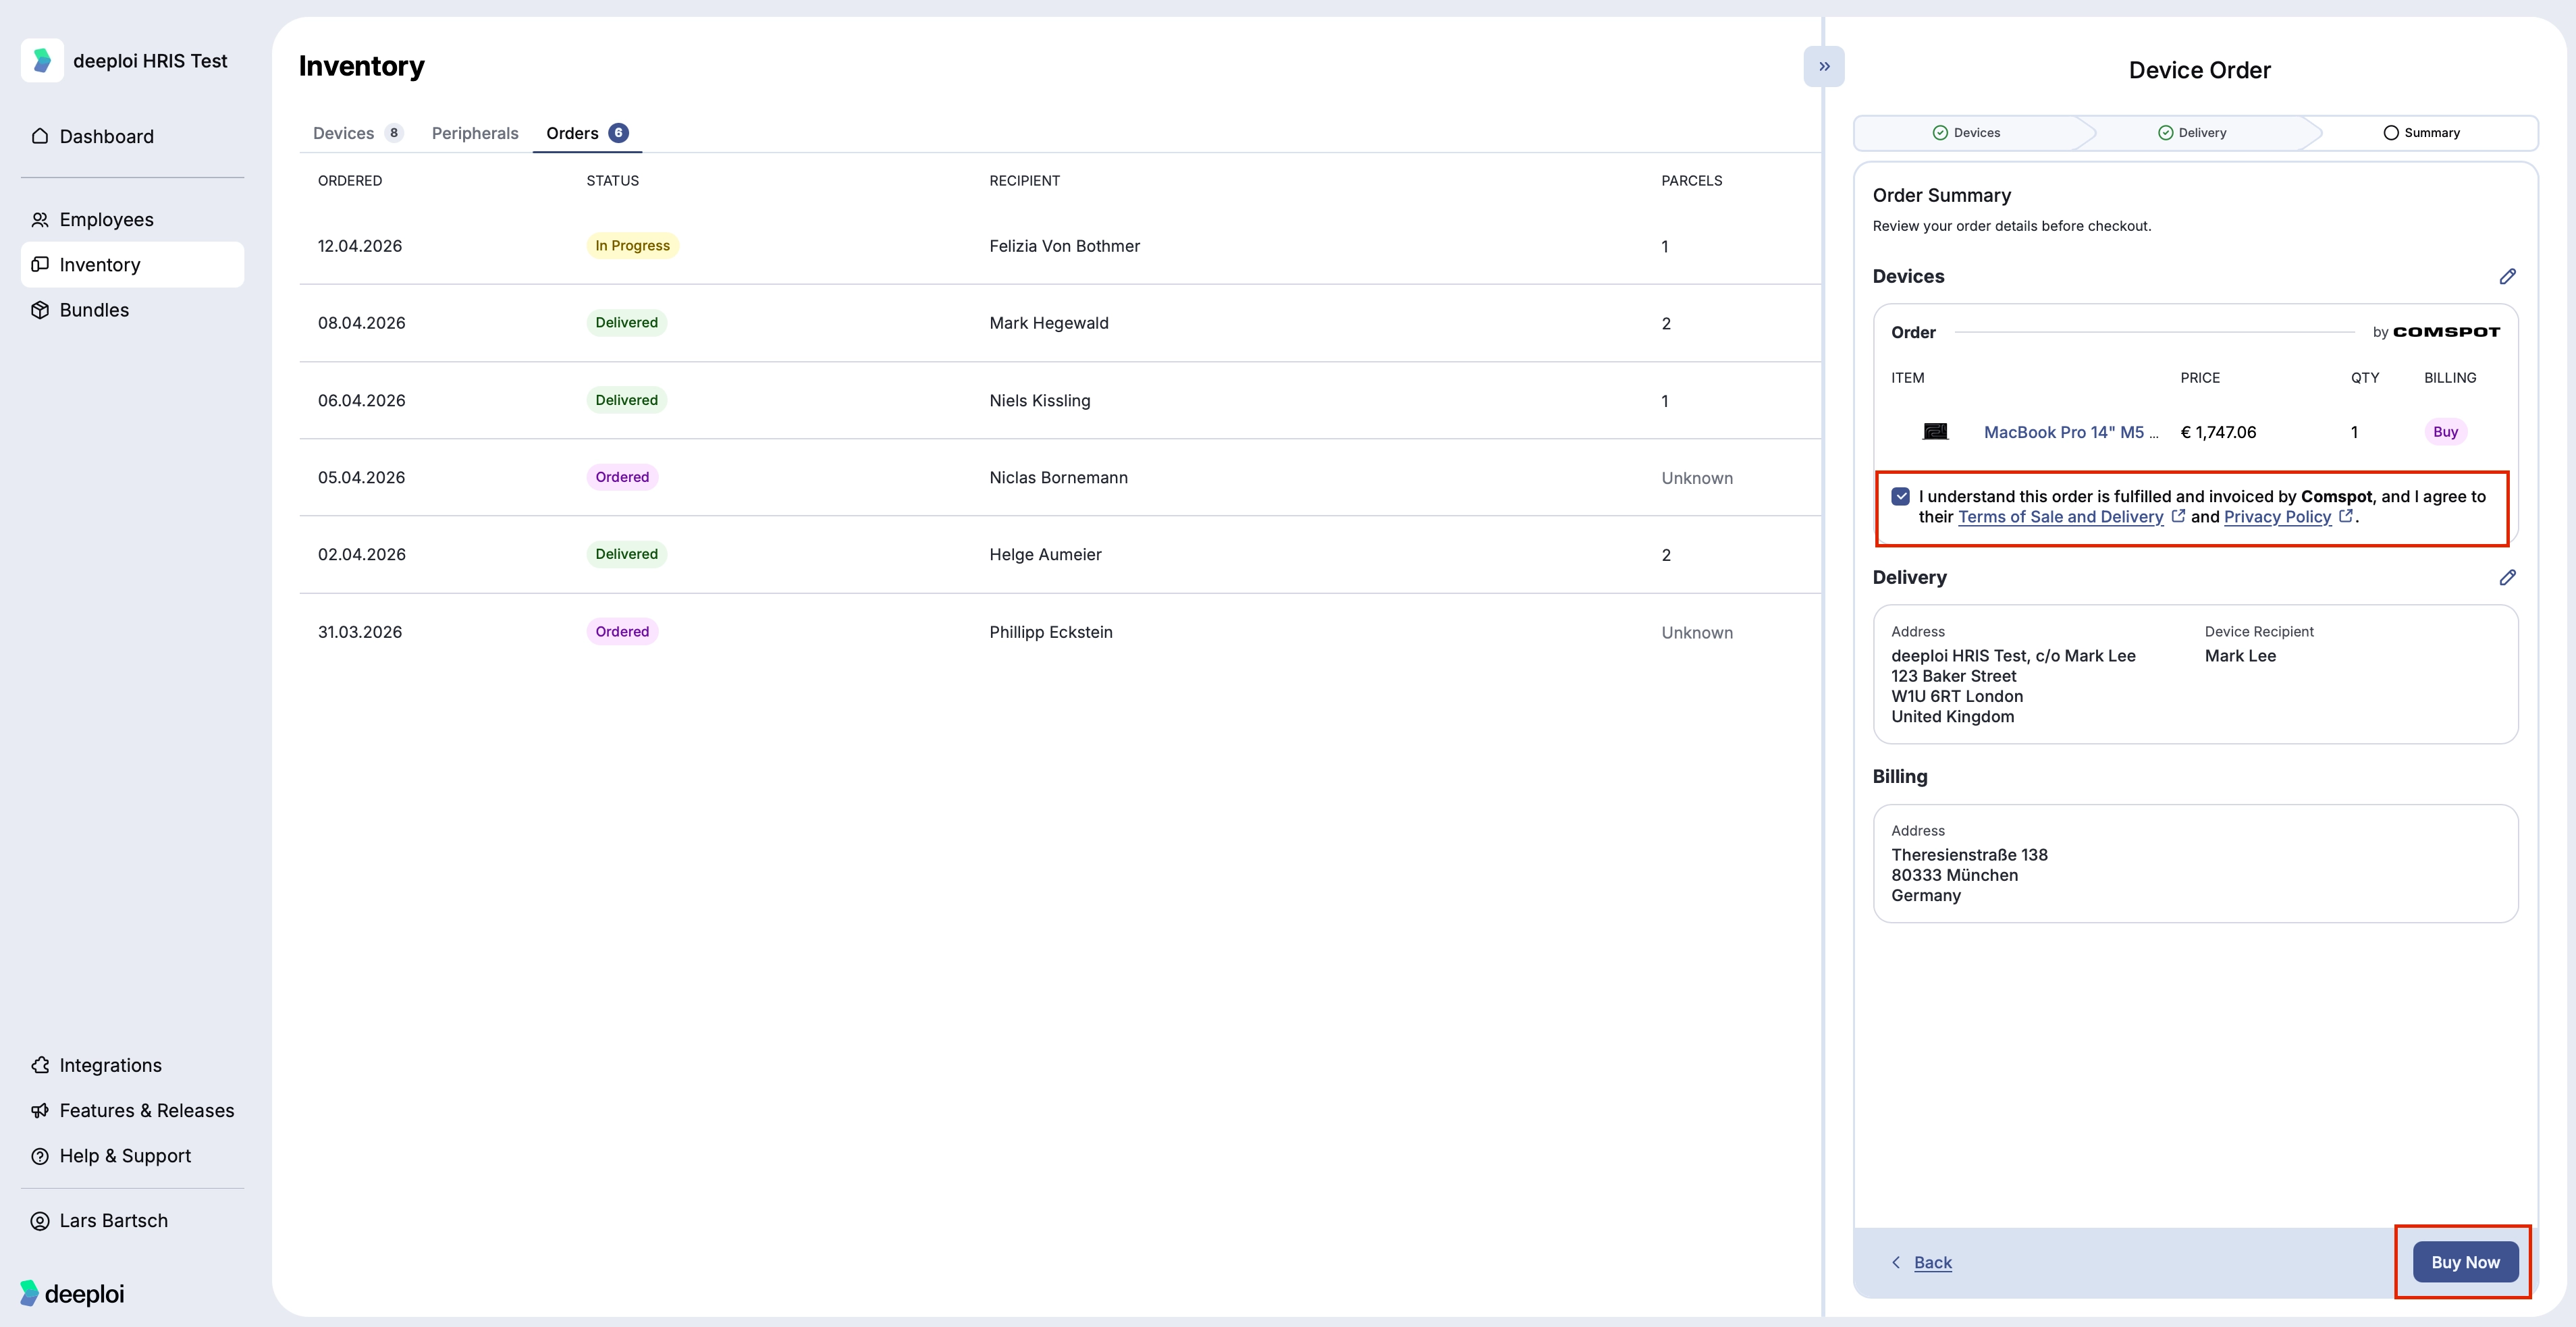Open order for Niclas Bornemann

pos(1060,477)
